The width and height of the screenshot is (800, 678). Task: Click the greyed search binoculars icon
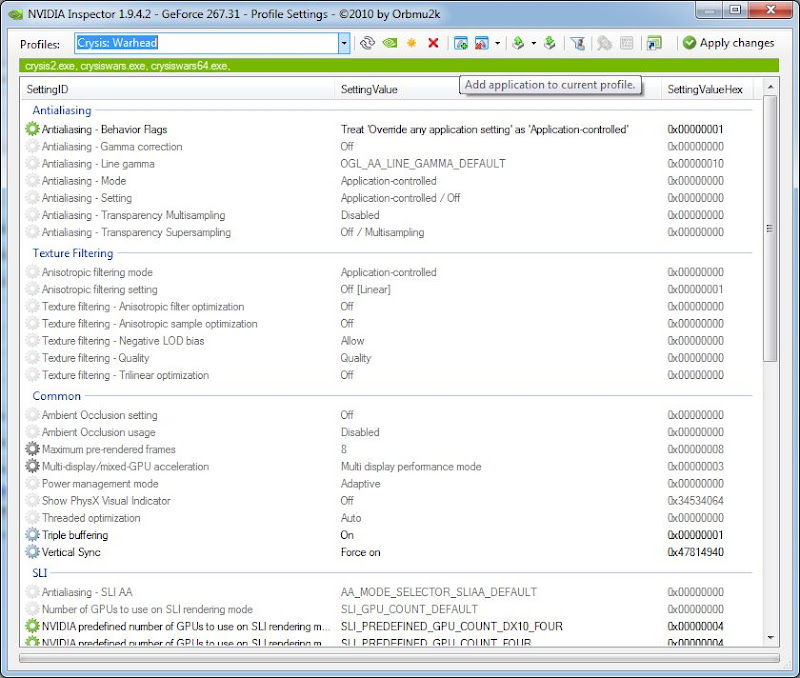pos(605,43)
